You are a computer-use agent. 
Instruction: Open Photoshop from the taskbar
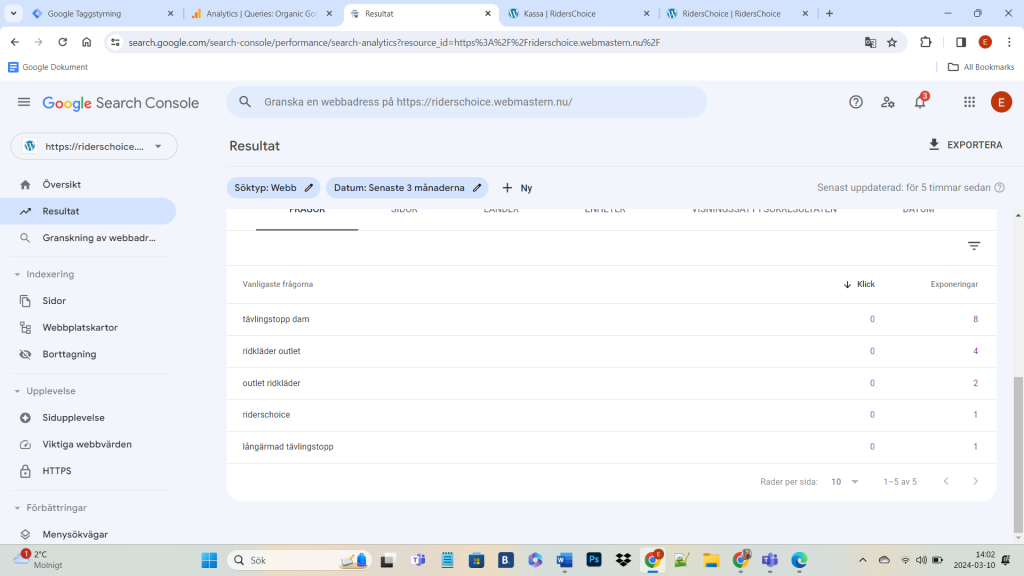click(x=594, y=560)
